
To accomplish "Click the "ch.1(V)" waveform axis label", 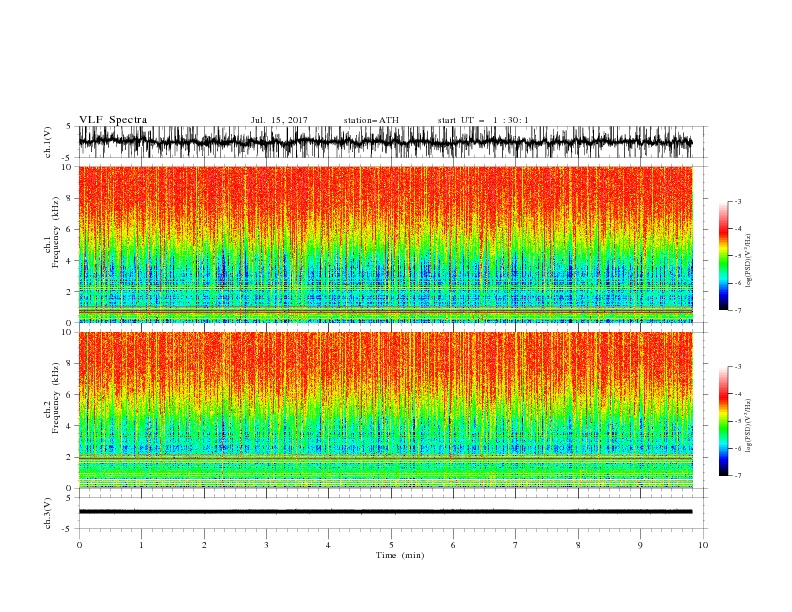I will (x=48, y=142).
